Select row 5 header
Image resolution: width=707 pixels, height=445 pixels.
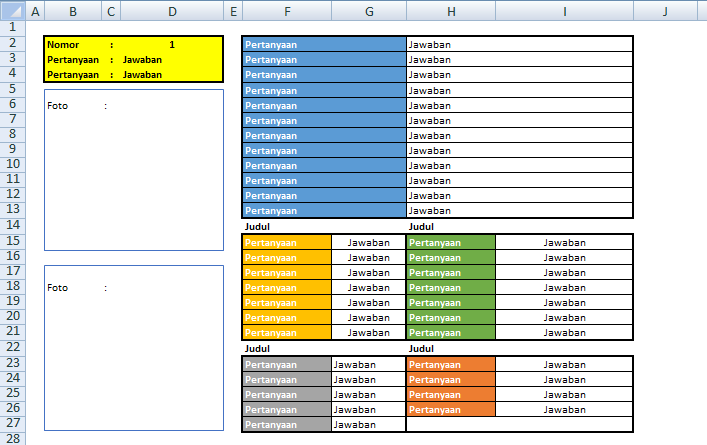click(x=13, y=89)
